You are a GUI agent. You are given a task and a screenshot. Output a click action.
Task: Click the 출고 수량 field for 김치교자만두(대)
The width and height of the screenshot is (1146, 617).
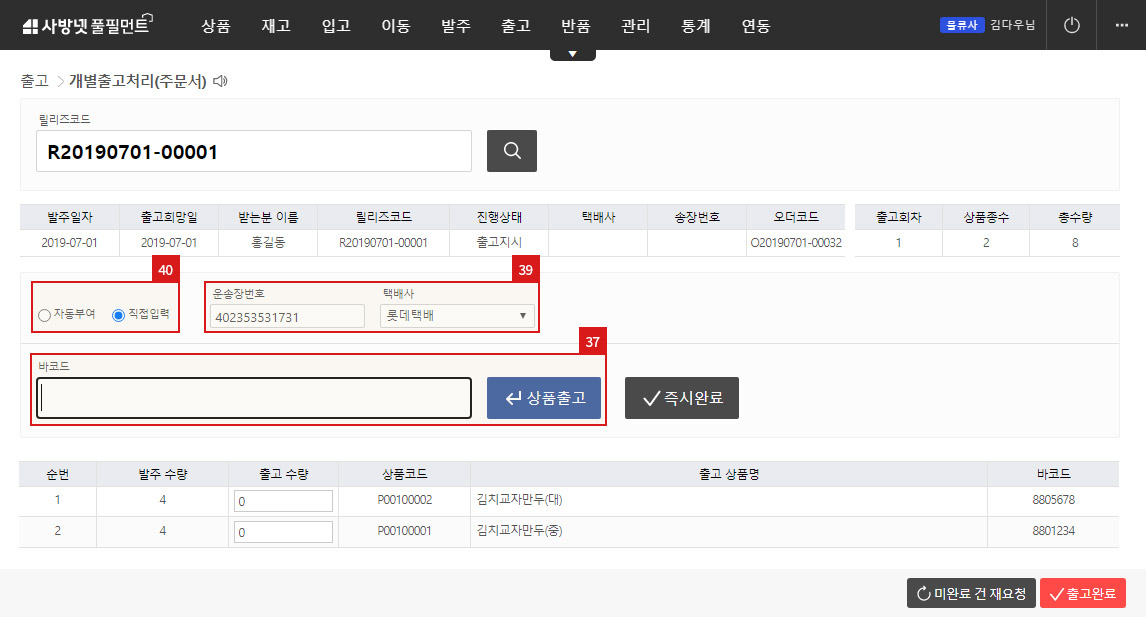pos(283,499)
